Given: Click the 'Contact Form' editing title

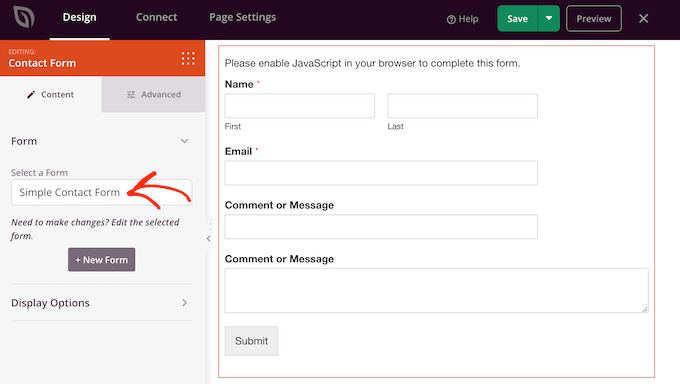Looking at the screenshot, I should point(42,63).
